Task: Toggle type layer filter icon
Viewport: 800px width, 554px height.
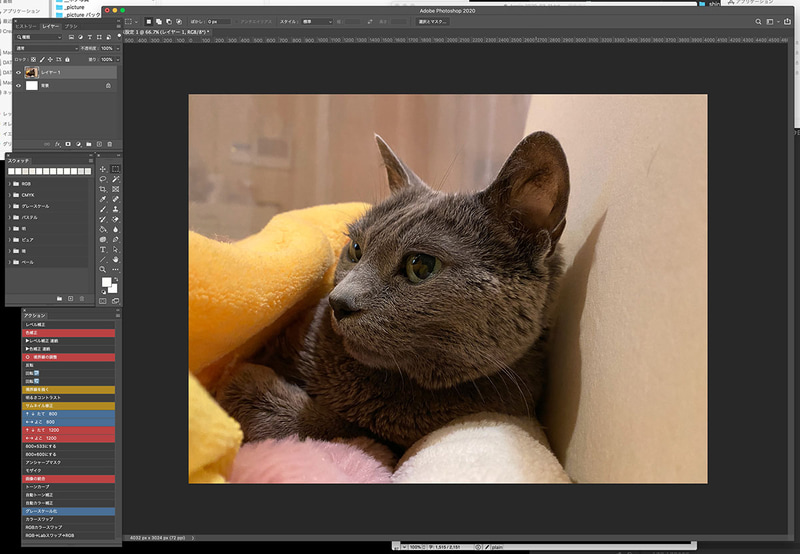Action: (90, 37)
